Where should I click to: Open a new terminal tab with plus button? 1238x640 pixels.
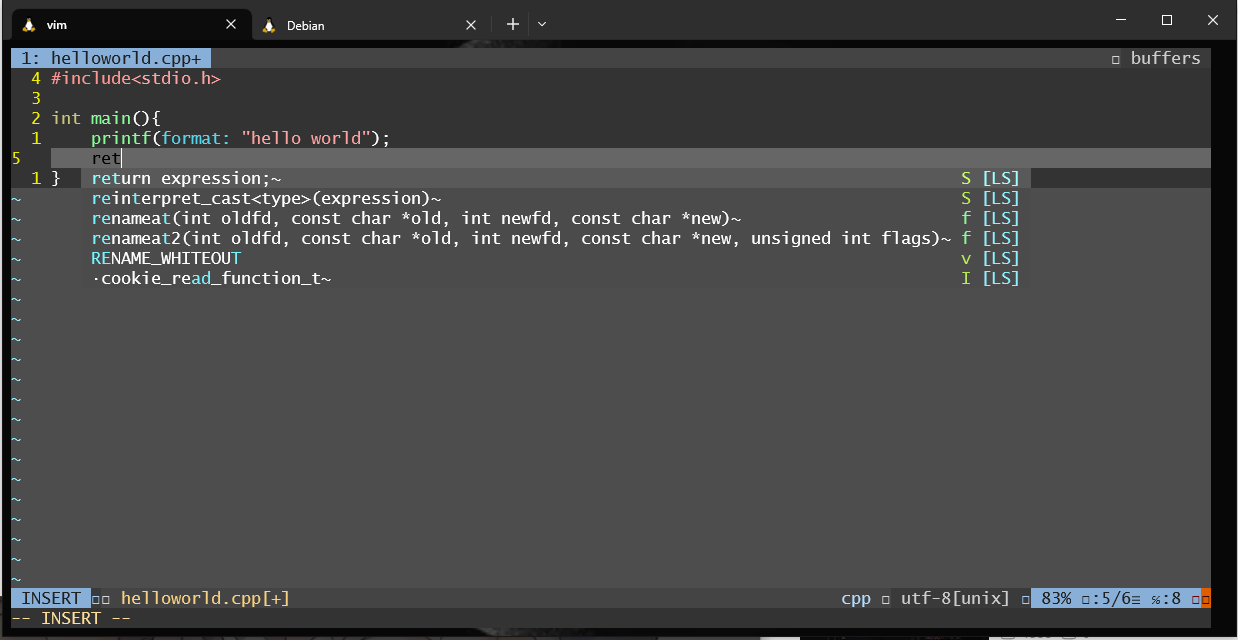pyautogui.click(x=512, y=24)
